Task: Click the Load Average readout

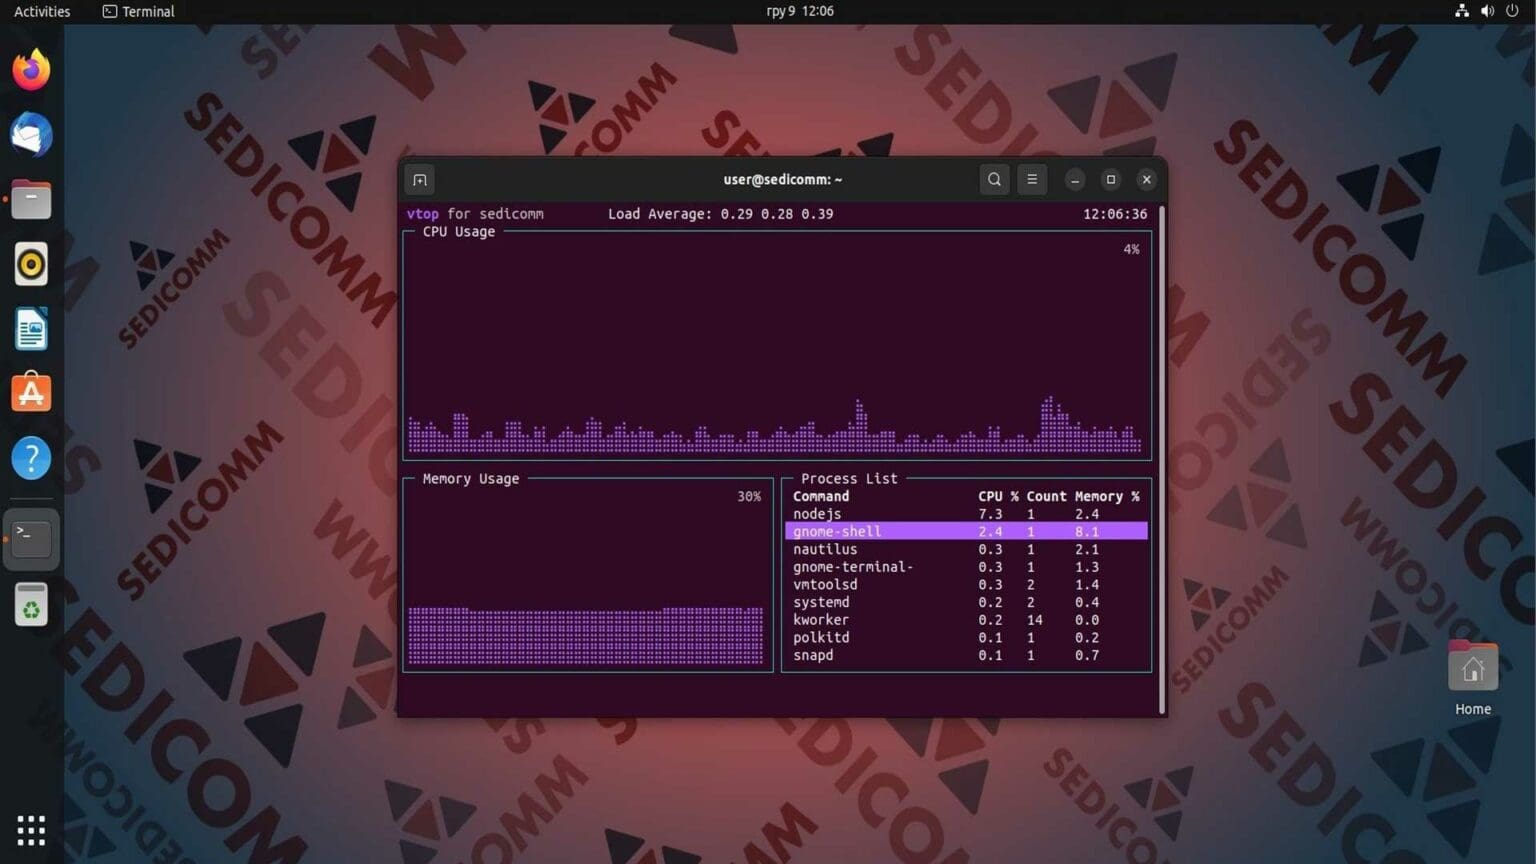Action: (x=721, y=214)
